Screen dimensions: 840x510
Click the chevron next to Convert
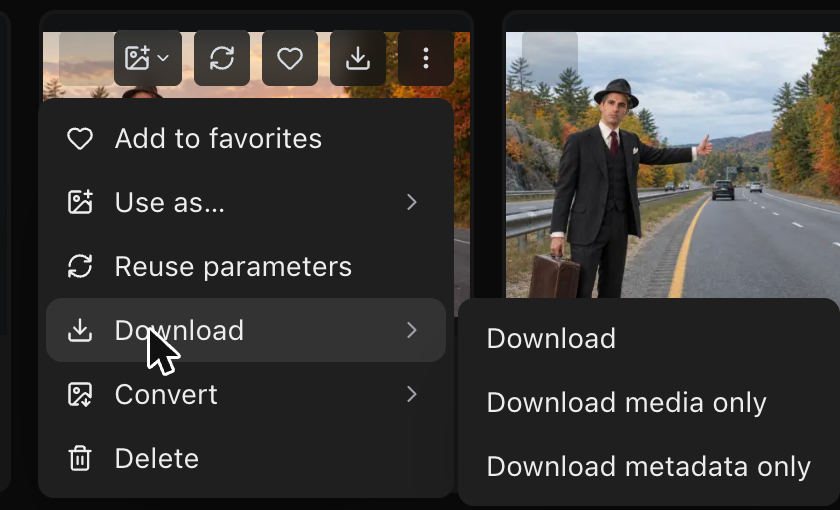(x=411, y=394)
